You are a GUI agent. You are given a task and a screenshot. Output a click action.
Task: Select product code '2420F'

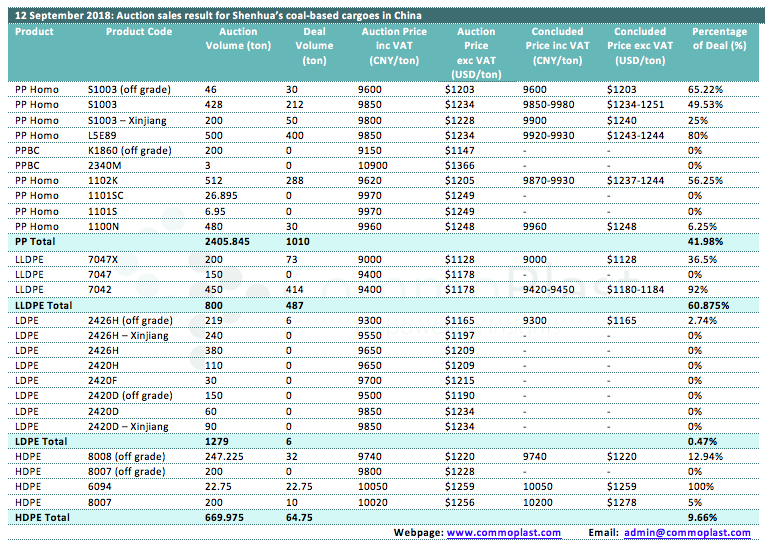coord(102,381)
